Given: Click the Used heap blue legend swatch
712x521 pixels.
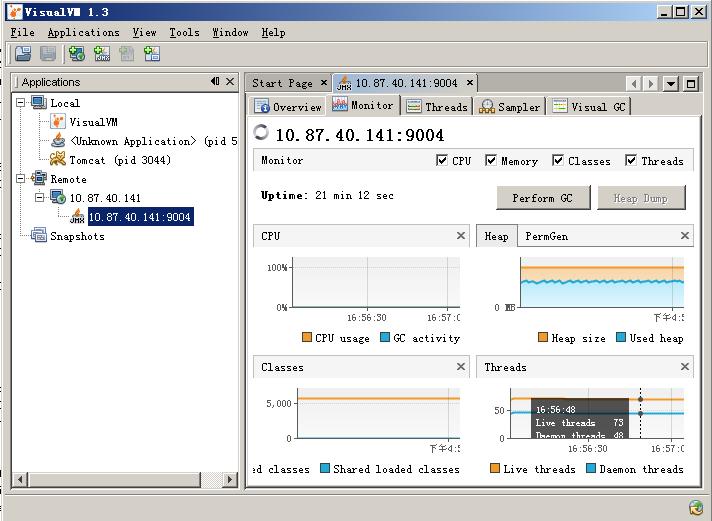Looking at the screenshot, I should (x=621, y=337).
